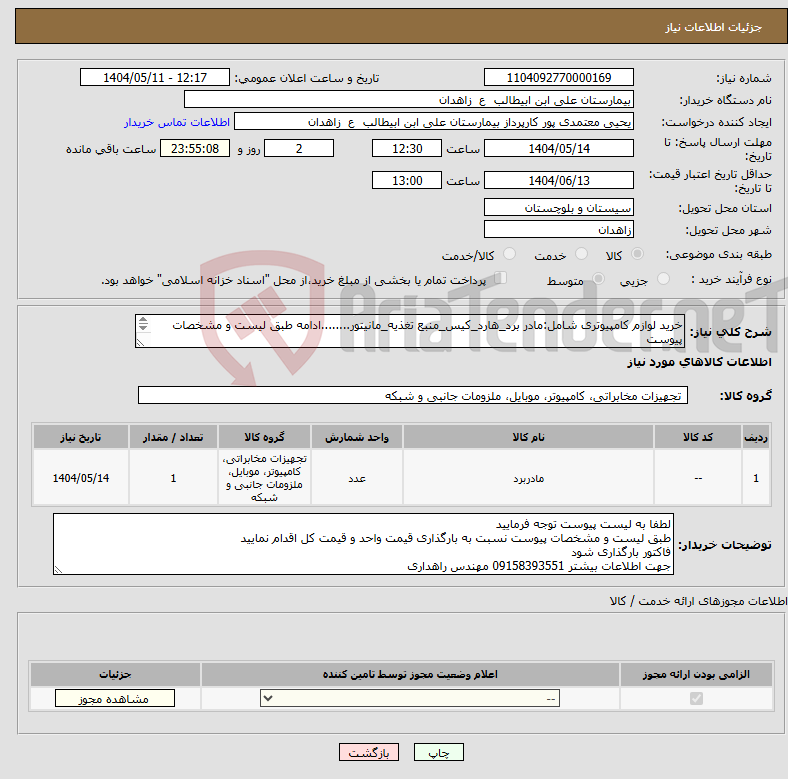Viewport: 788px width, 779px height.
Task: Click the buyer notes textarea resize handle
Action: [58, 569]
